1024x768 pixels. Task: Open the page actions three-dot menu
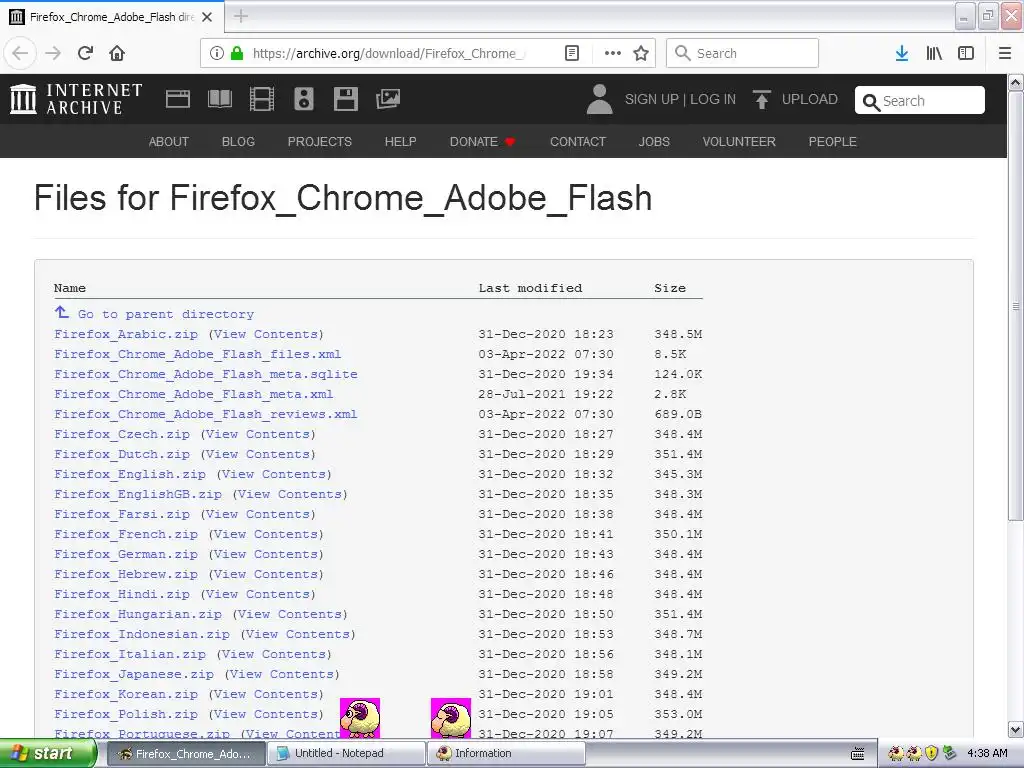613,53
